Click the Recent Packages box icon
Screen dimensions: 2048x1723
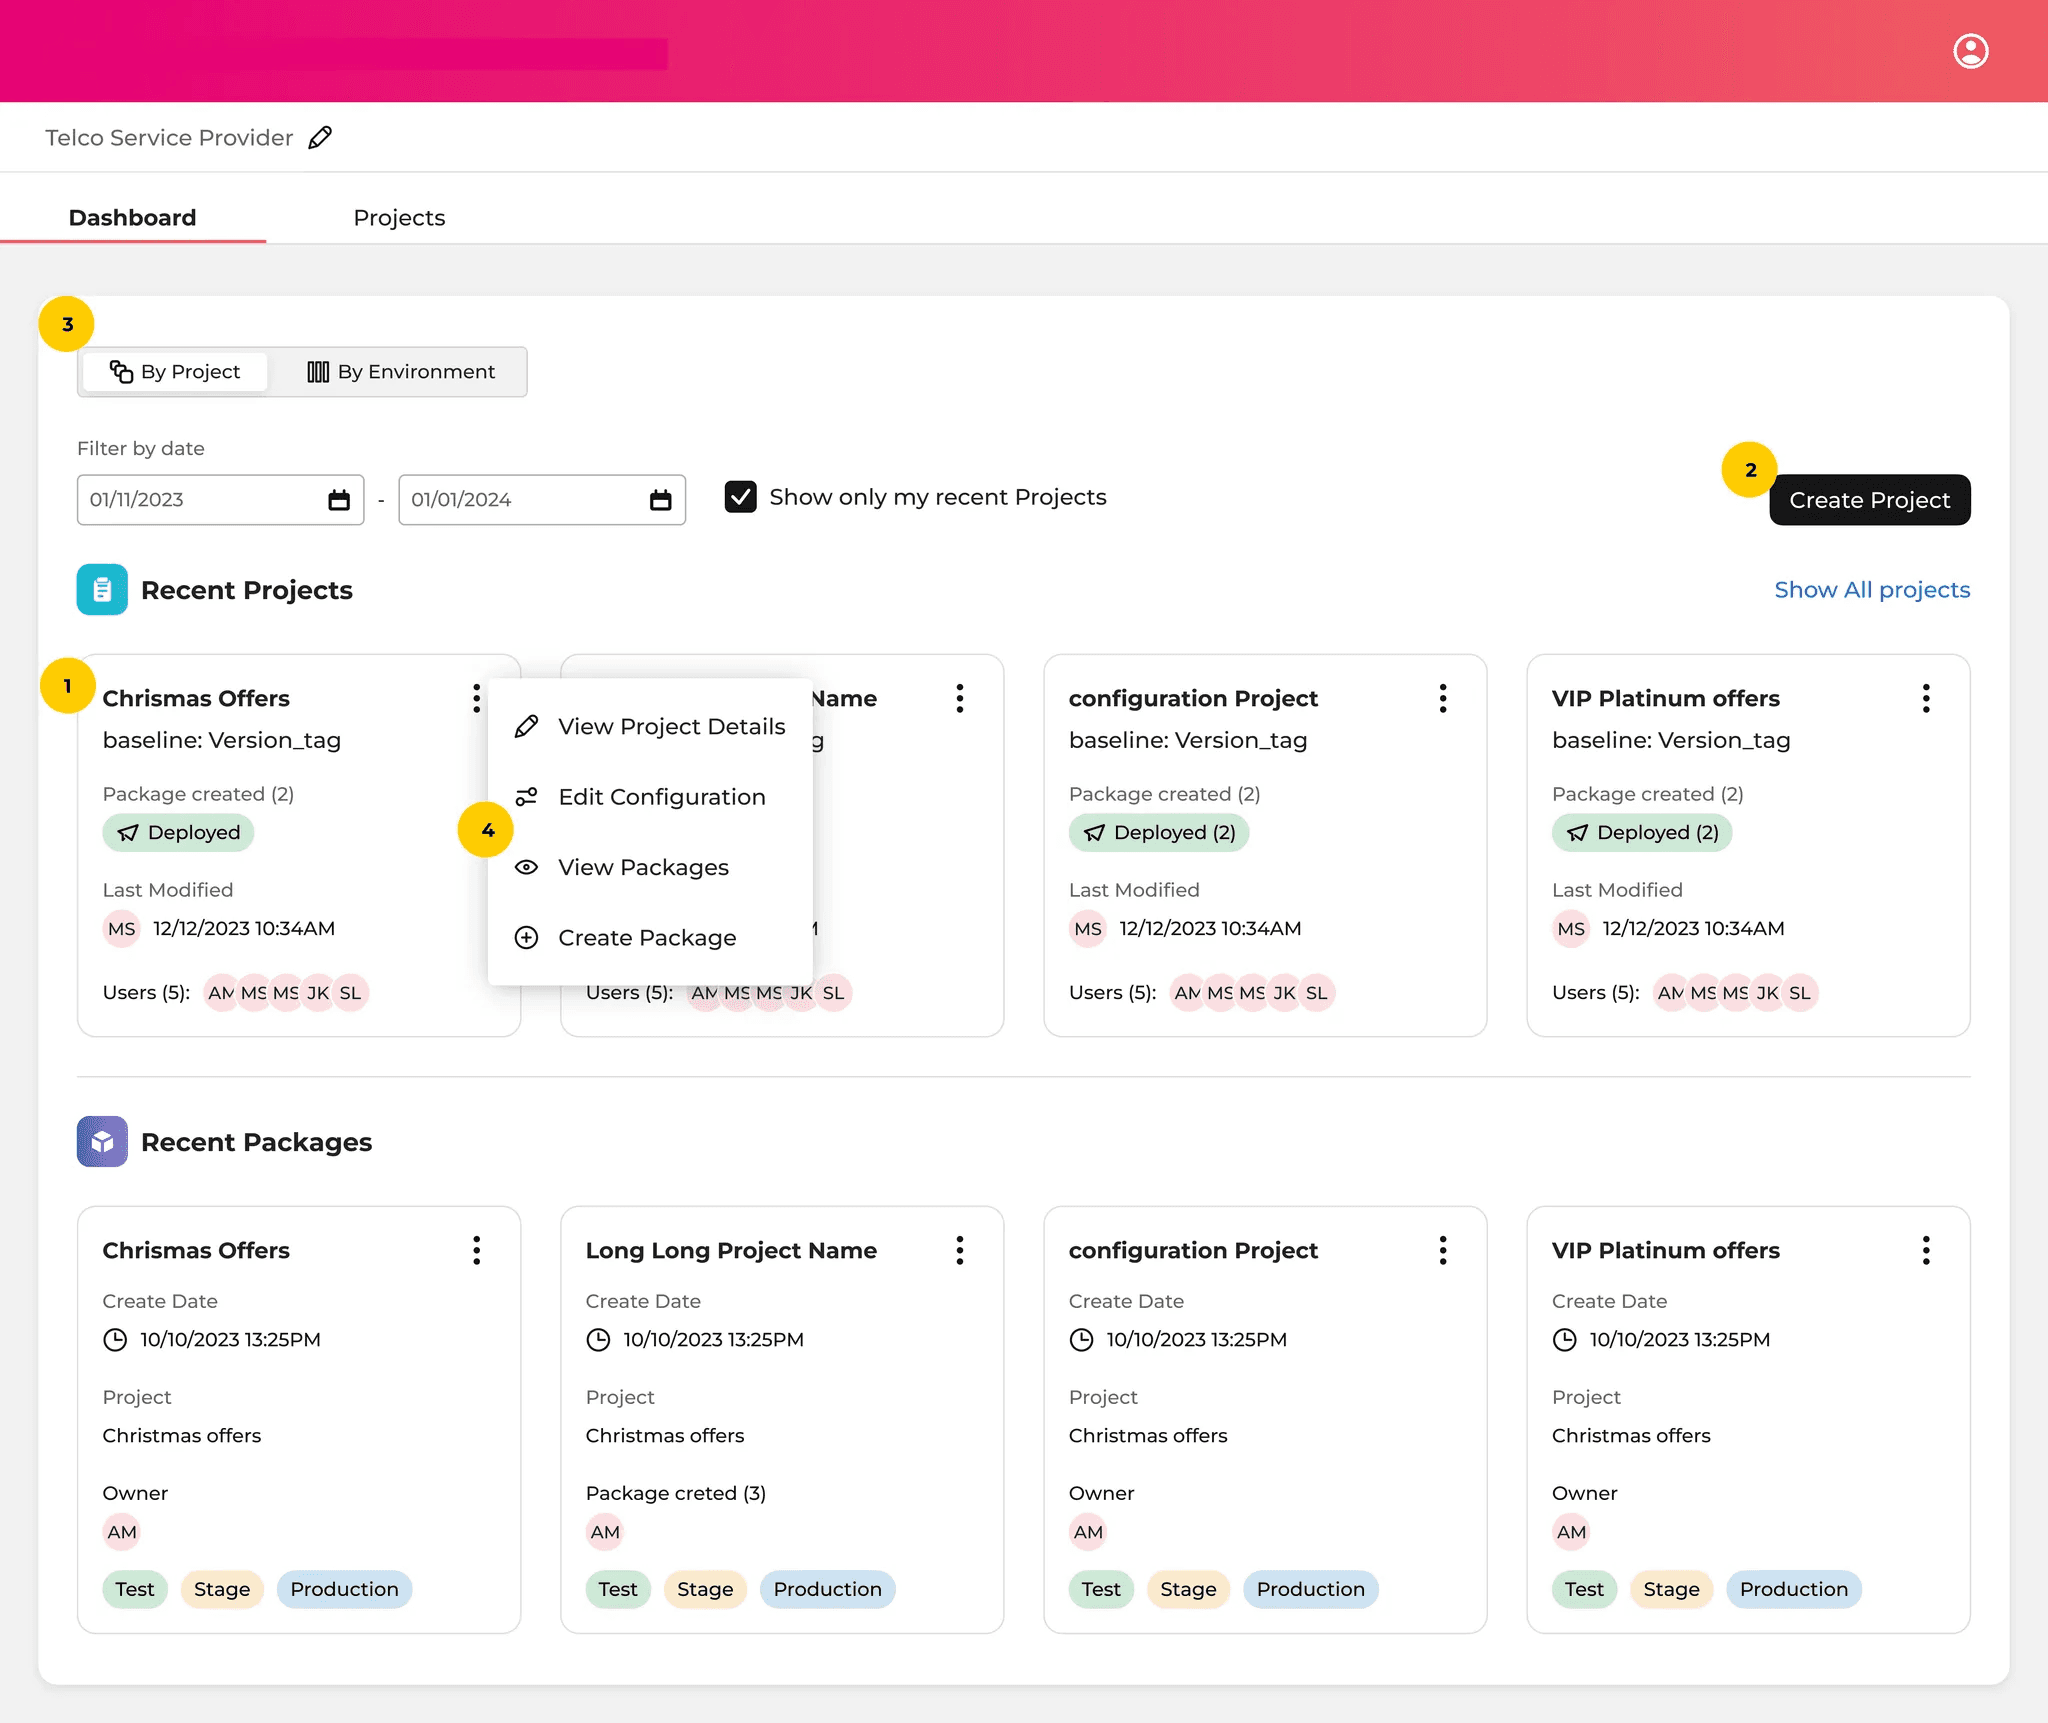coord(102,1142)
